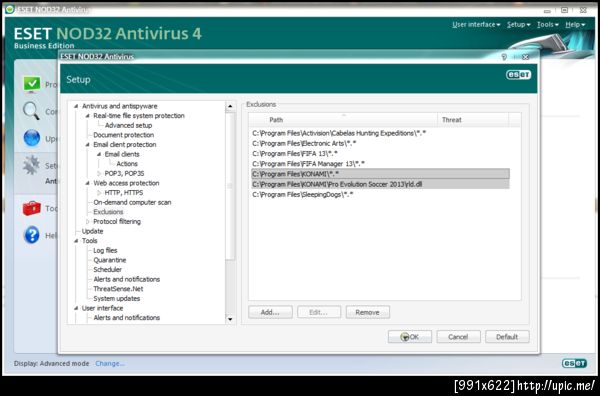Select the SleepingDogs exclusion row
Image resolution: width=600 pixels, height=396 pixels.
[x=380, y=194]
